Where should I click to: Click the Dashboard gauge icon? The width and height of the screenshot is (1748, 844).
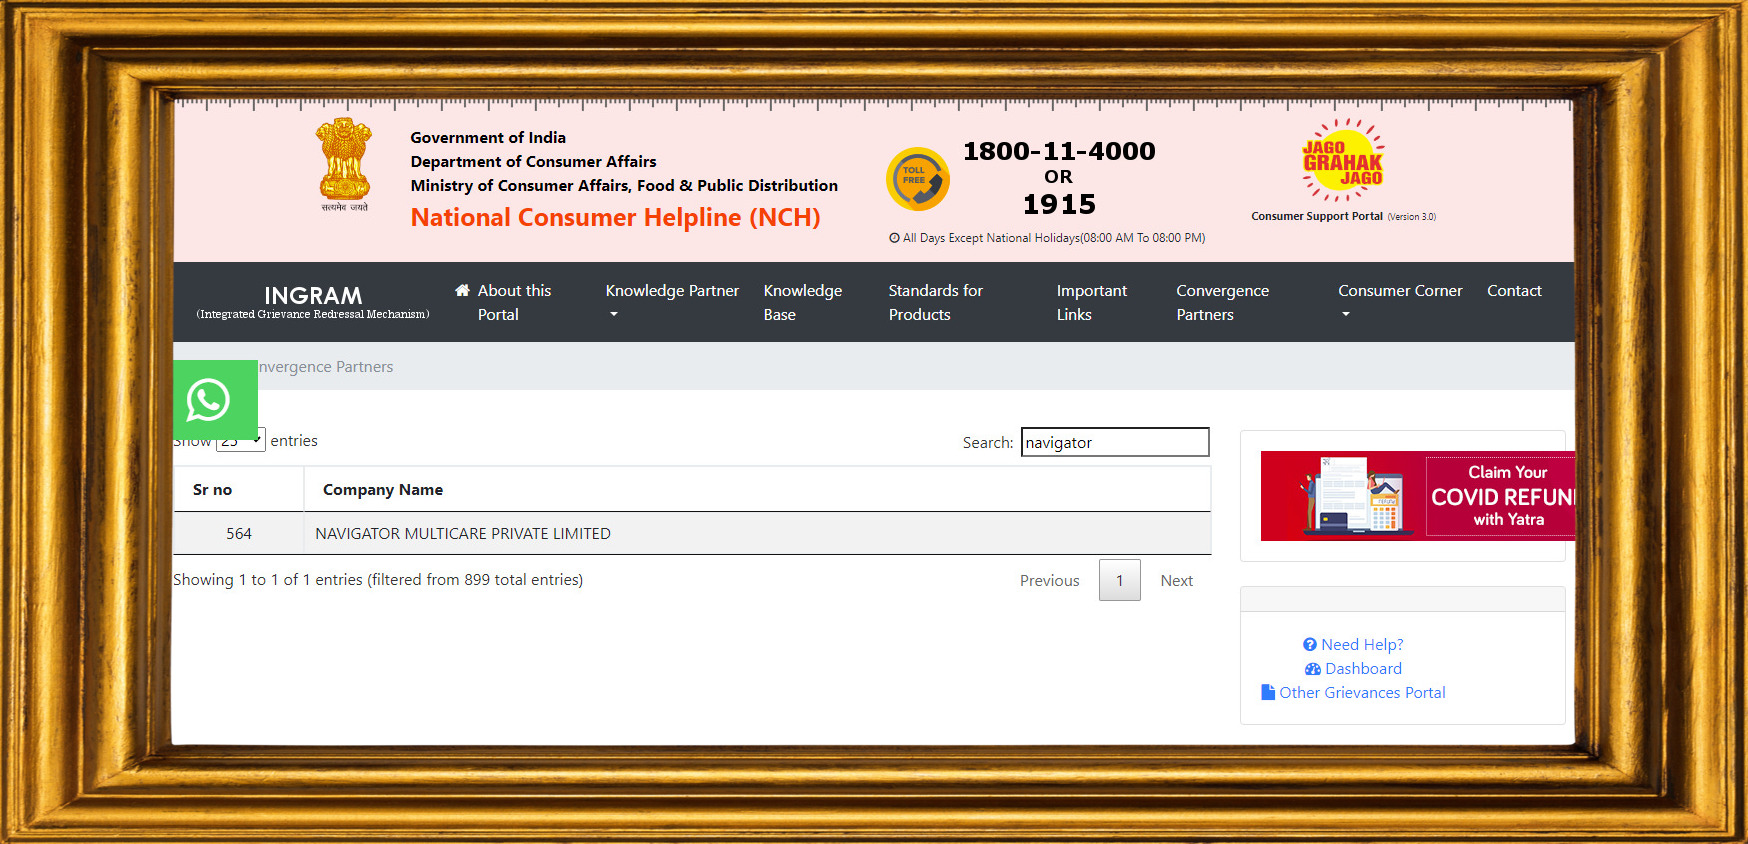[1312, 669]
